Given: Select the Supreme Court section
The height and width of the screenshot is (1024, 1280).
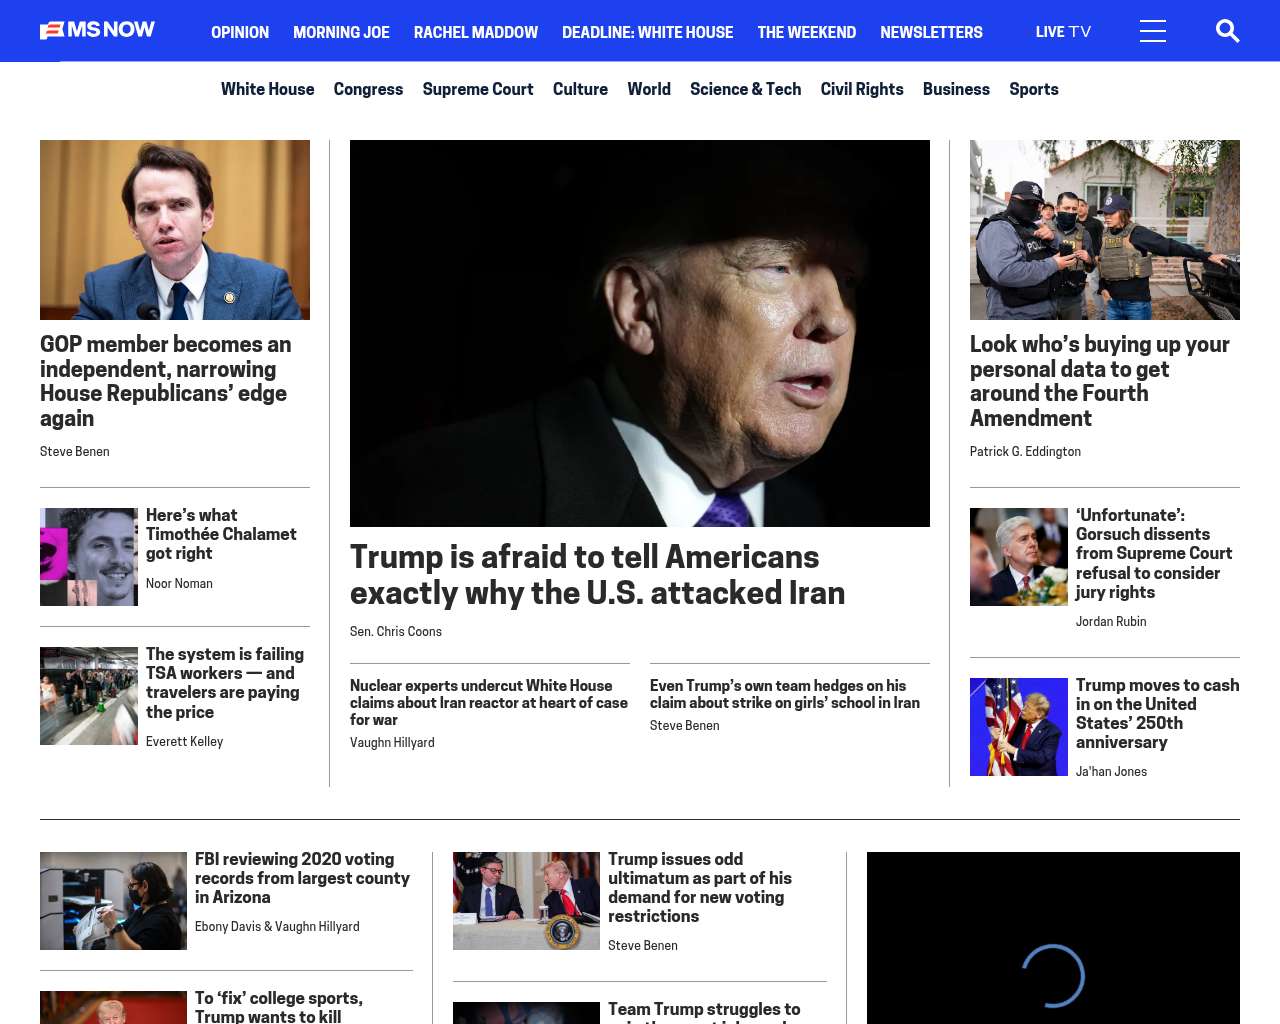Looking at the screenshot, I should tap(477, 89).
